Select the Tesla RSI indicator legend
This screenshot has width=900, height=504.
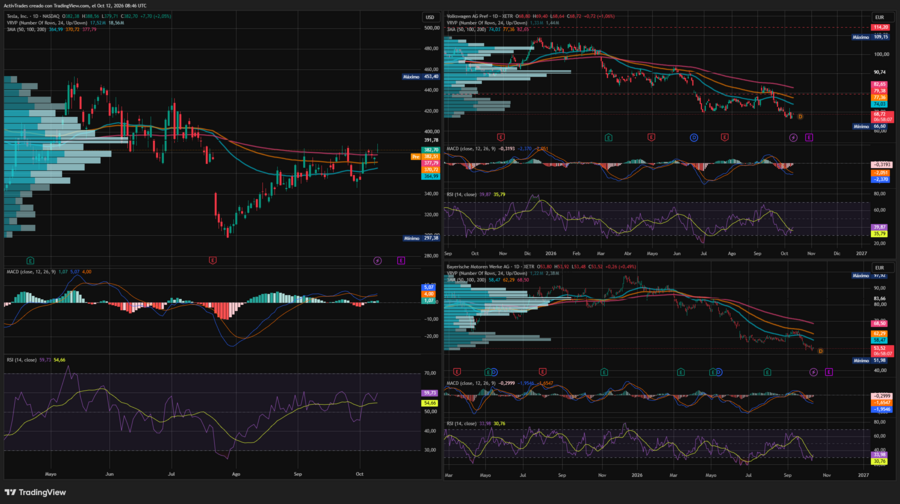36,360
